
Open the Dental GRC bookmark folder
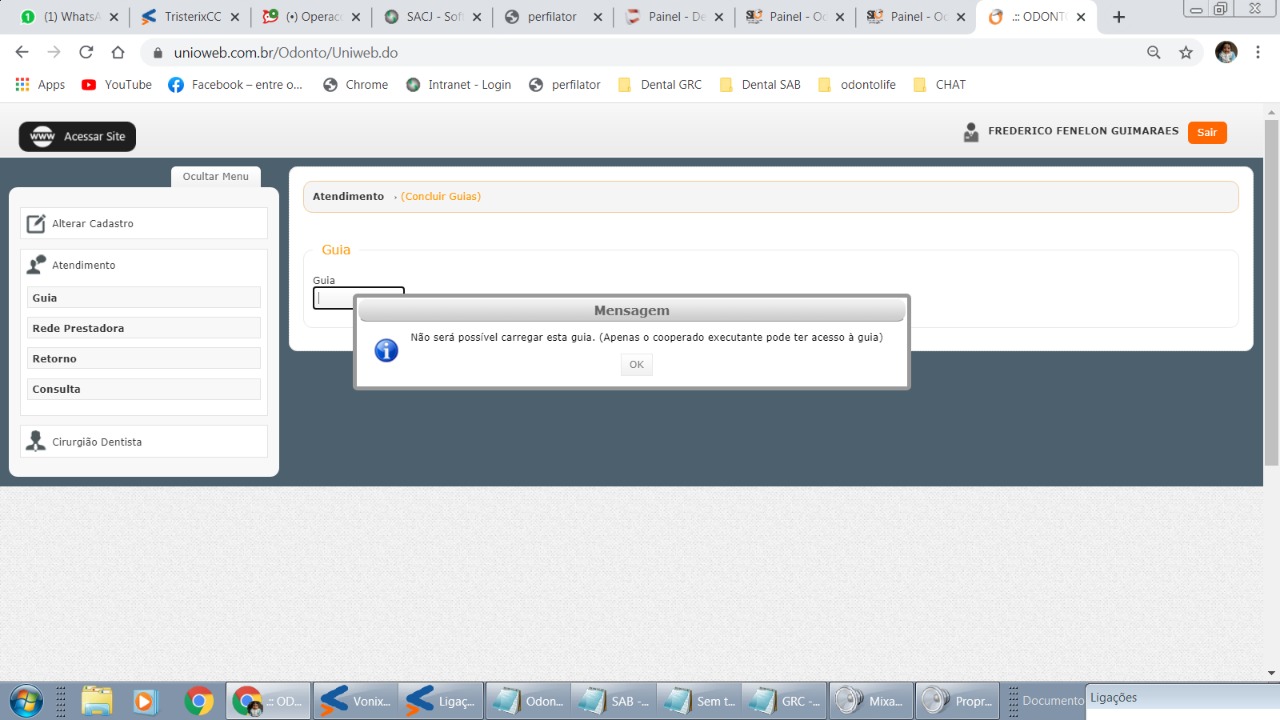coord(660,85)
